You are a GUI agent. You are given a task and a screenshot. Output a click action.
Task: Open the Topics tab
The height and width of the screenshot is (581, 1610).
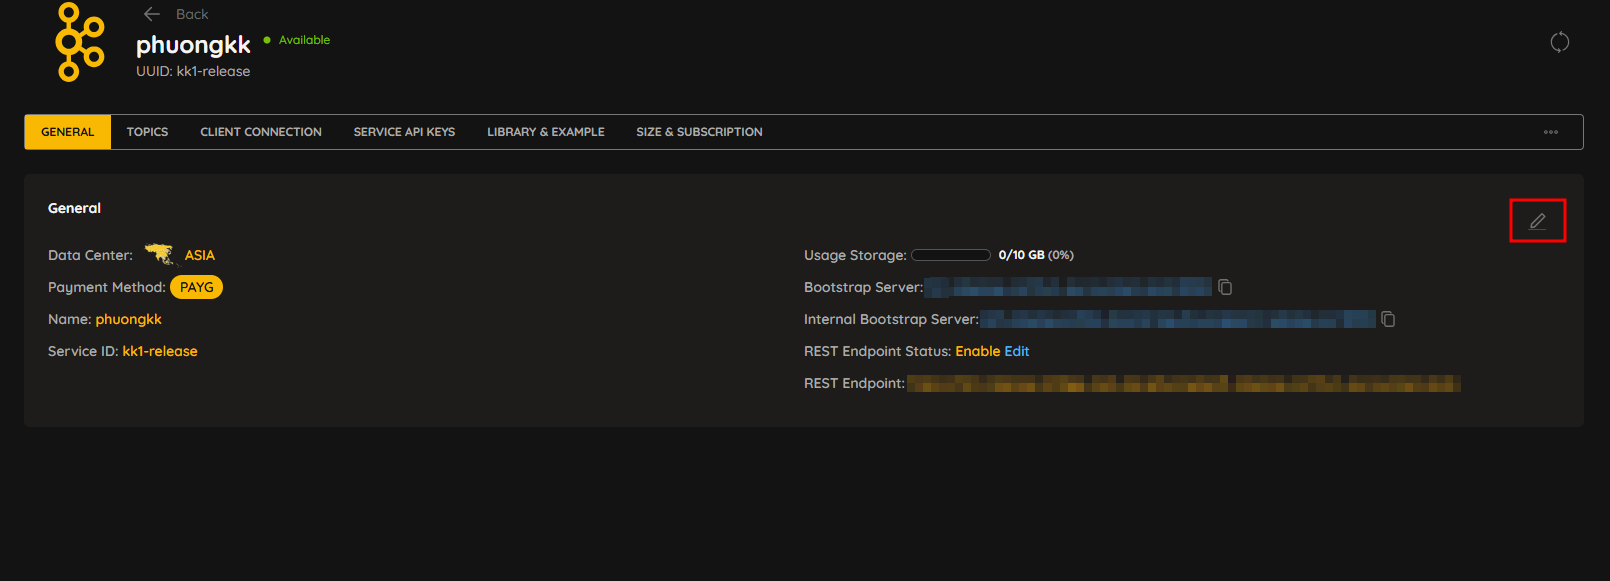point(147,132)
